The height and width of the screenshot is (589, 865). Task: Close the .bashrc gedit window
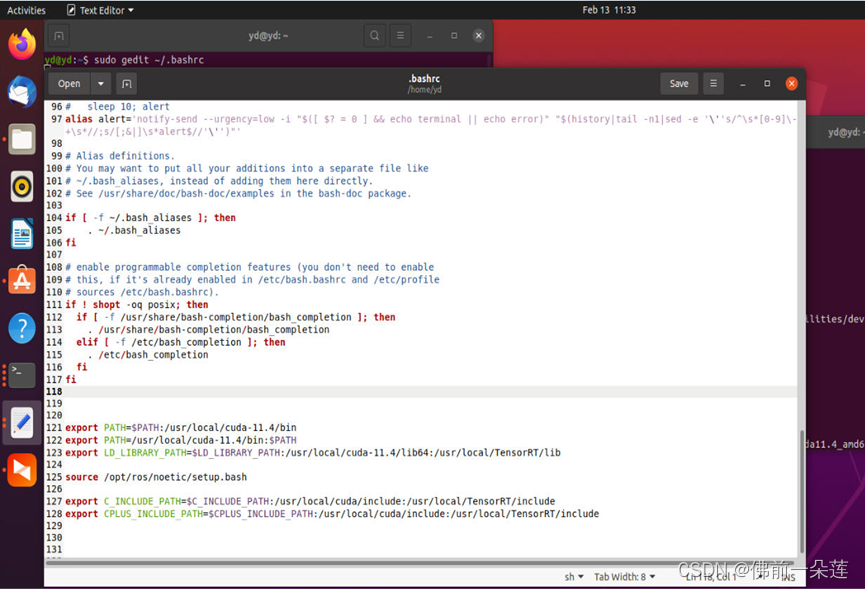(792, 84)
